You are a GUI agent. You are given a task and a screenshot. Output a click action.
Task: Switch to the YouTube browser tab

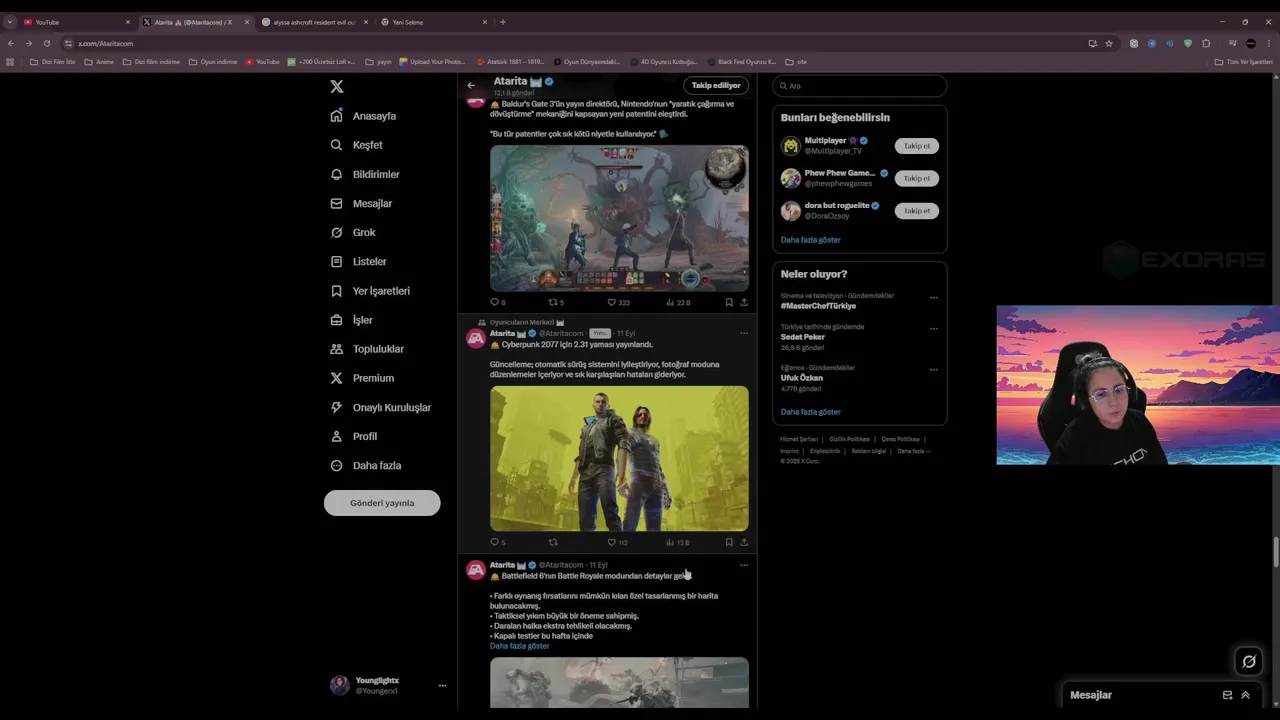[77, 22]
